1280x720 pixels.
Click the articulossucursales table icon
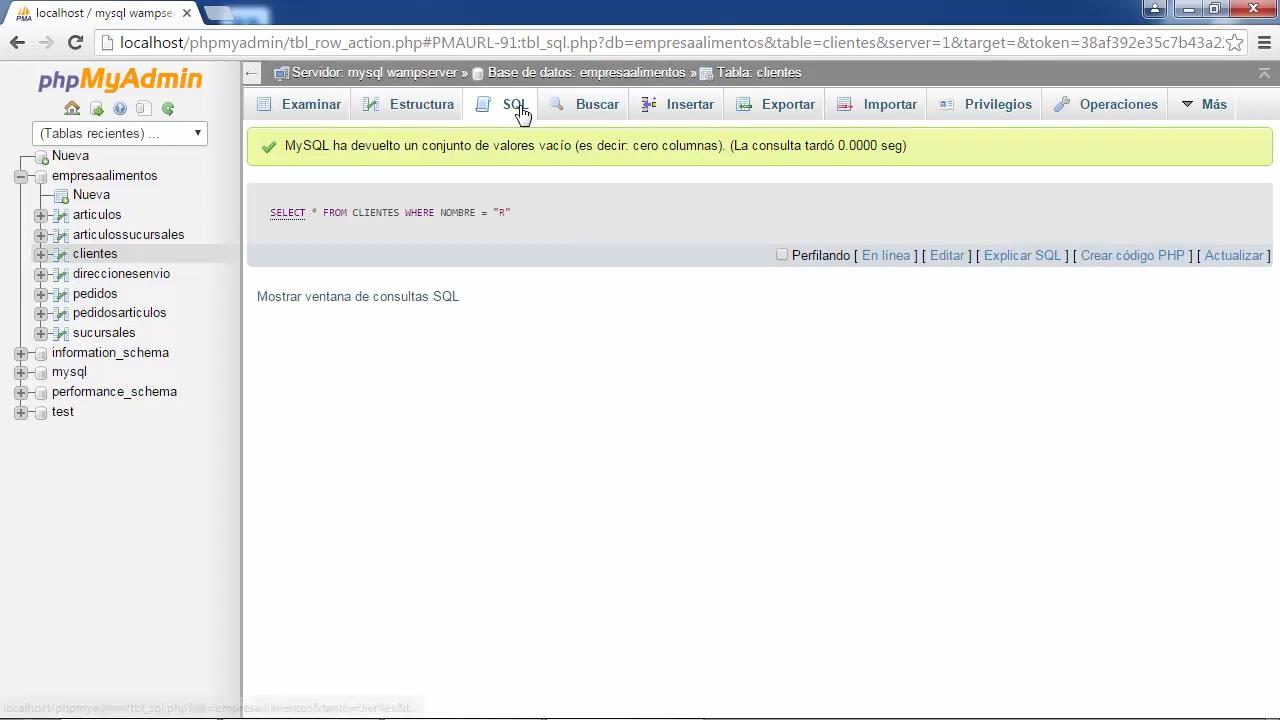click(61, 235)
